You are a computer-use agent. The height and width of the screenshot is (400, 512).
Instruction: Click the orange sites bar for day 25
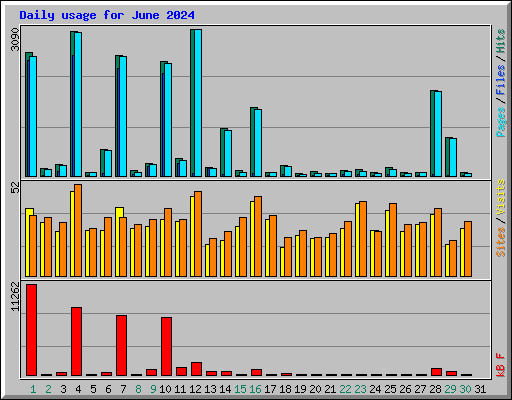(x=393, y=240)
